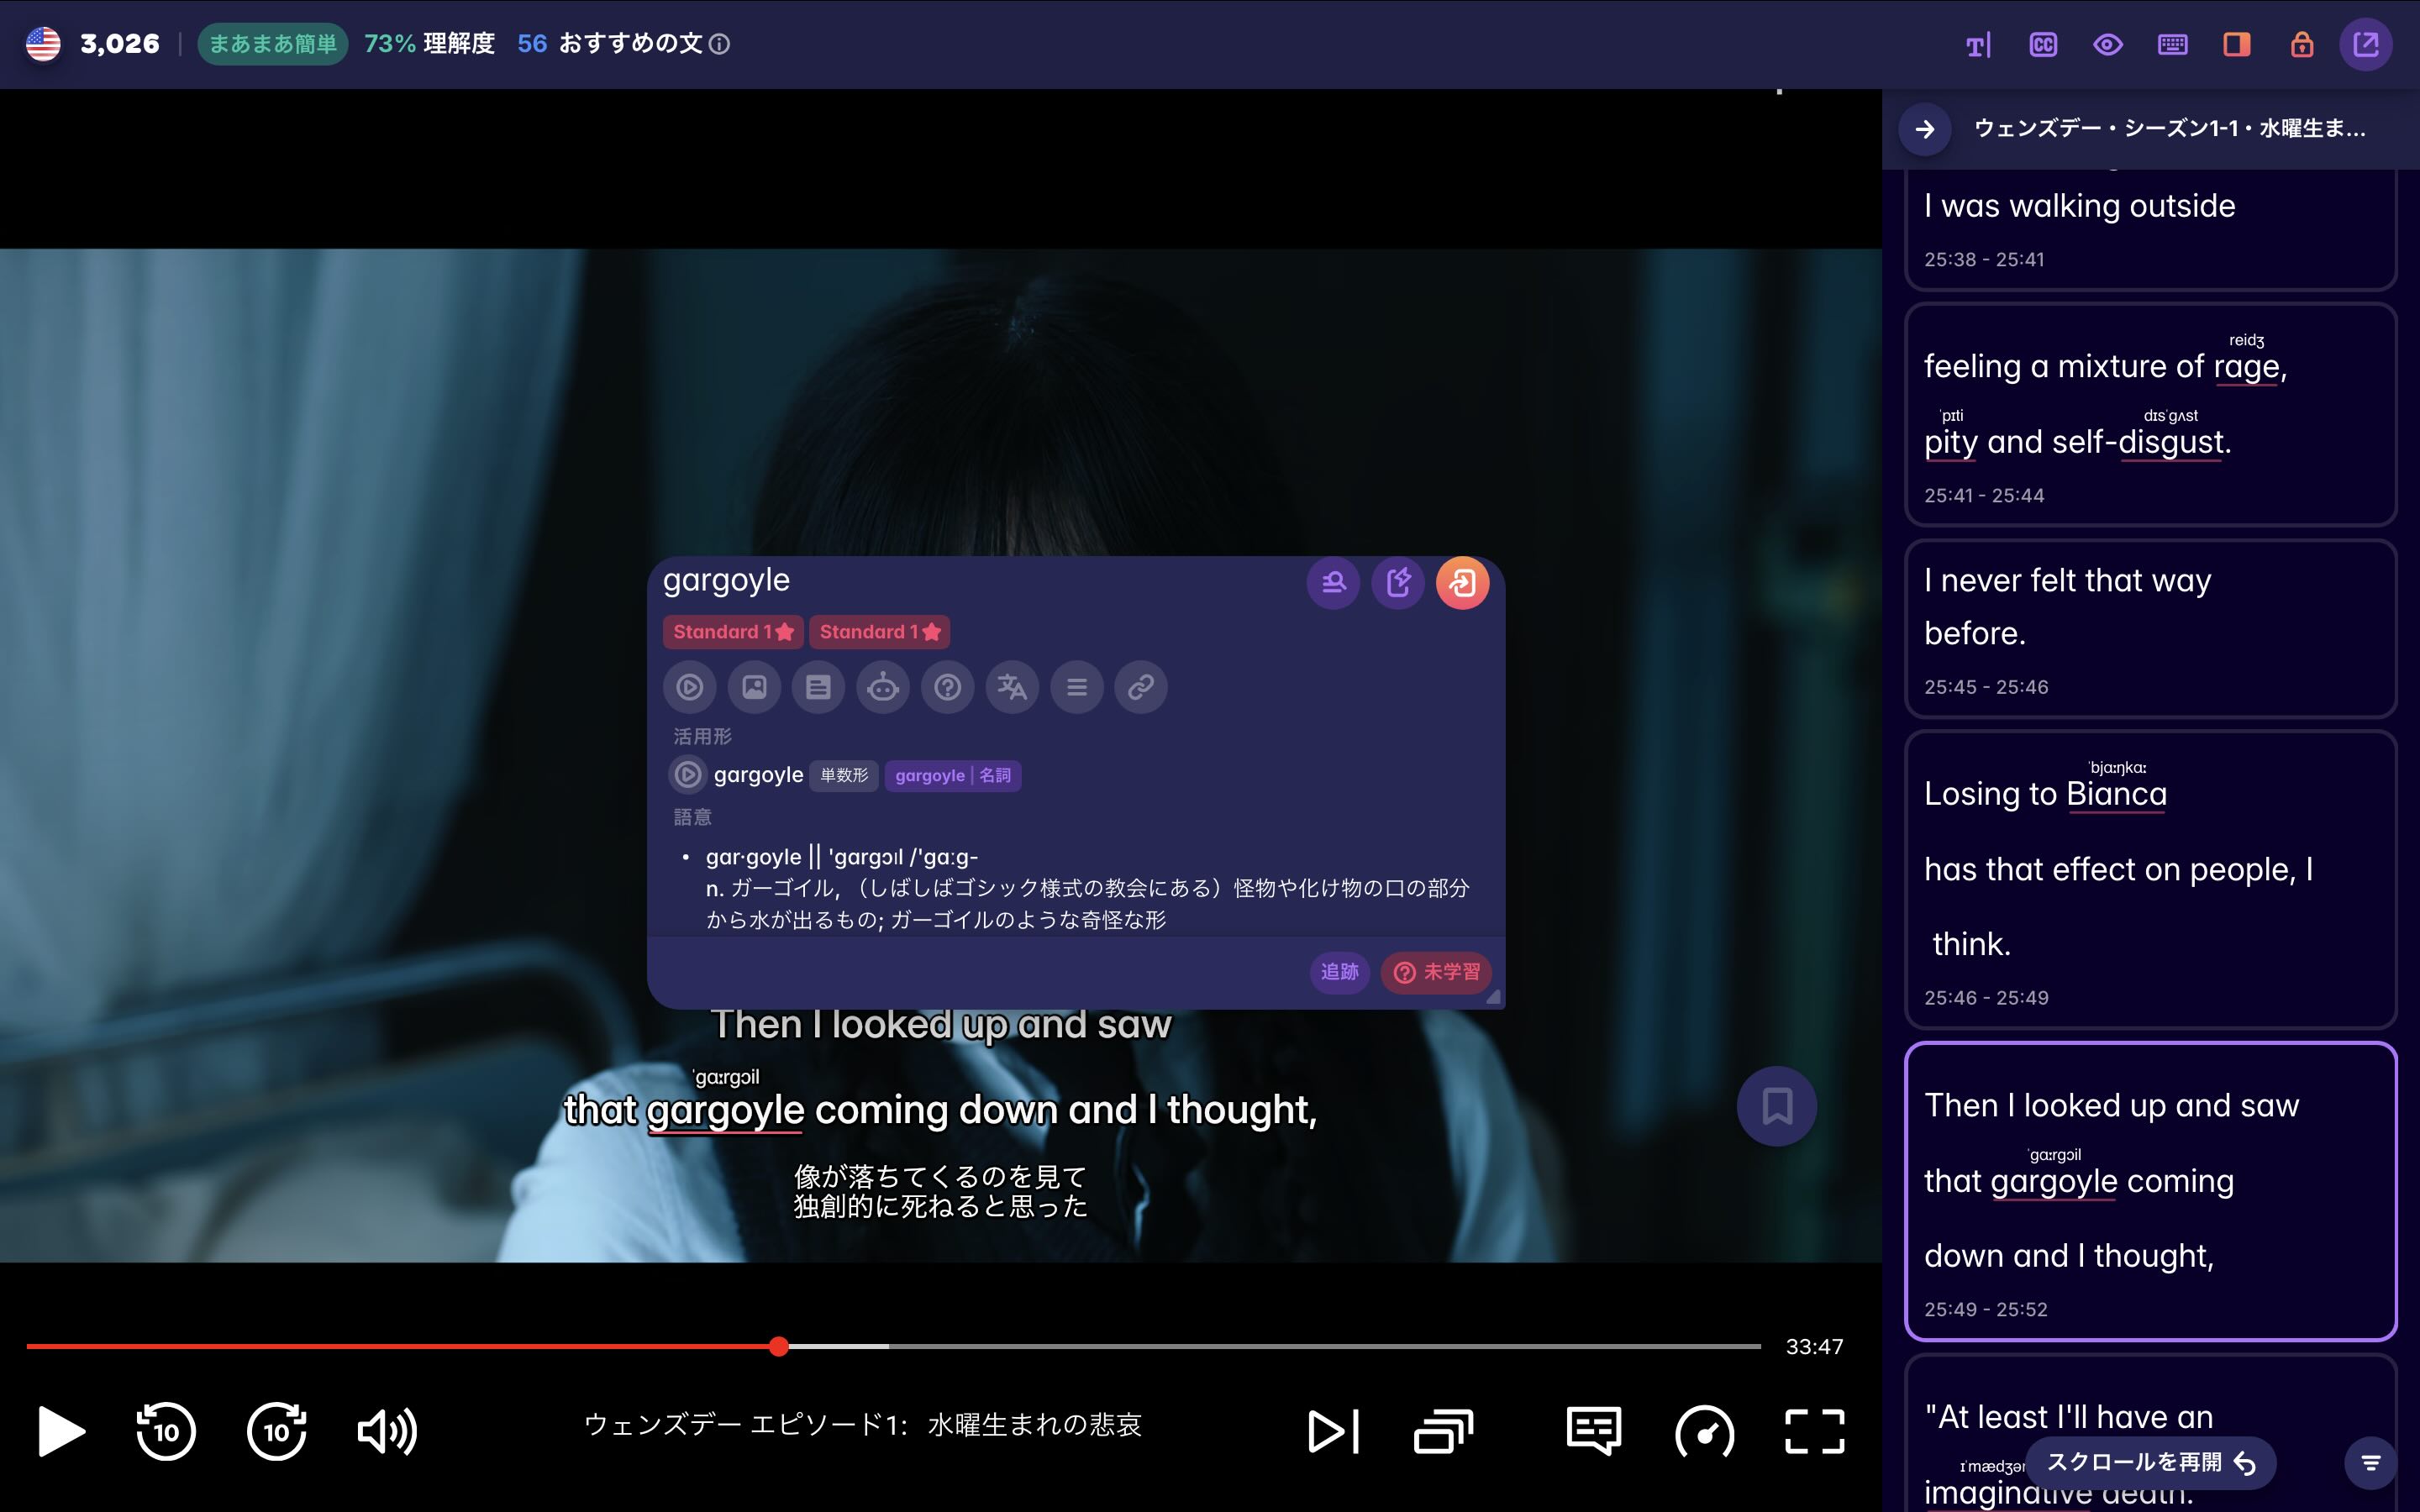The image size is (2420, 1512).
Task: Seek using the video progress slider
Action: pos(779,1346)
